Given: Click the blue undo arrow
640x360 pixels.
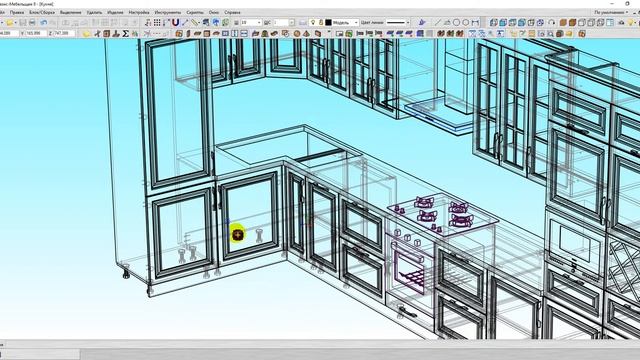Looking at the screenshot, I should pyautogui.click(x=43, y=22).
